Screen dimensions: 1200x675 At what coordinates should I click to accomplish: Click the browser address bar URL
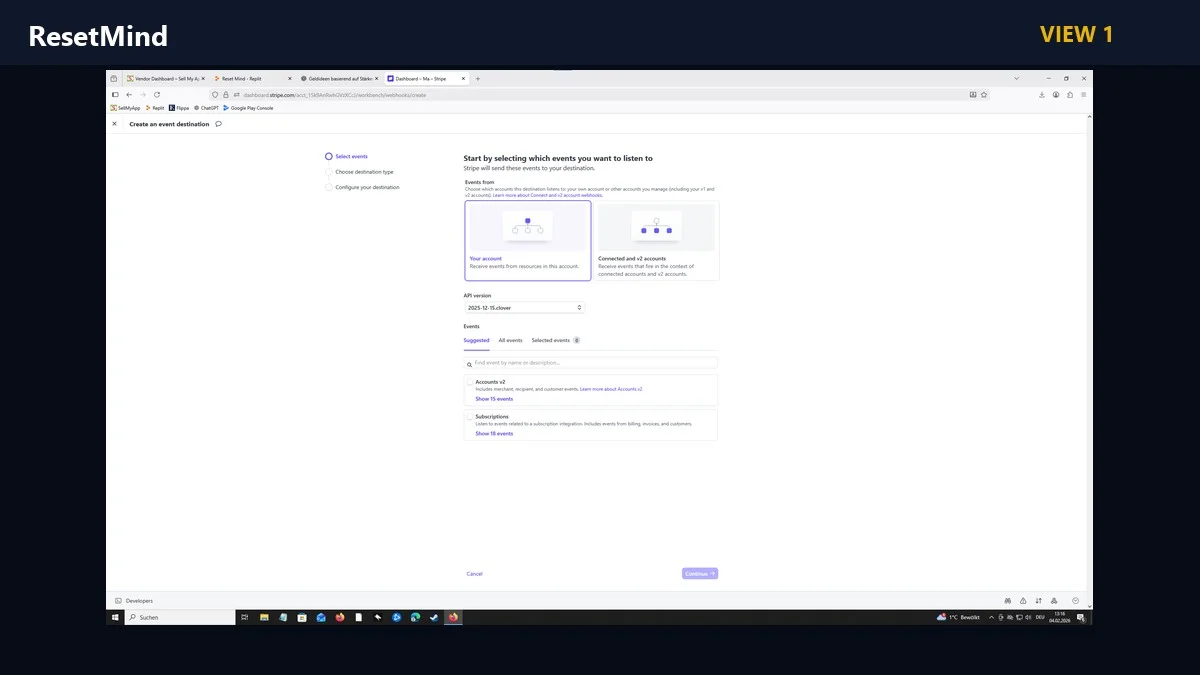click(335, 94)
